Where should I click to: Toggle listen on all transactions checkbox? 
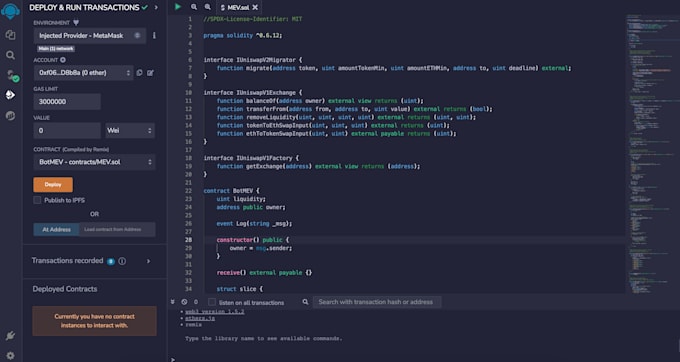[x=212, y=302]
